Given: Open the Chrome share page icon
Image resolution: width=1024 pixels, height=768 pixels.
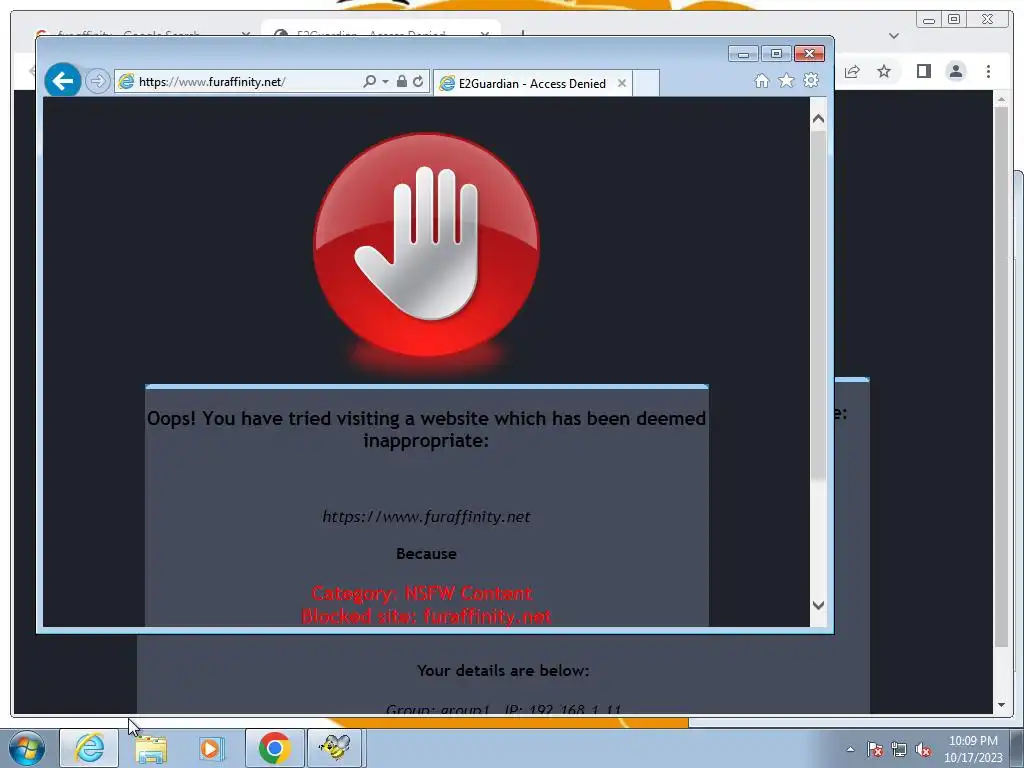Looking at the screenshot, I should [852, 71].
